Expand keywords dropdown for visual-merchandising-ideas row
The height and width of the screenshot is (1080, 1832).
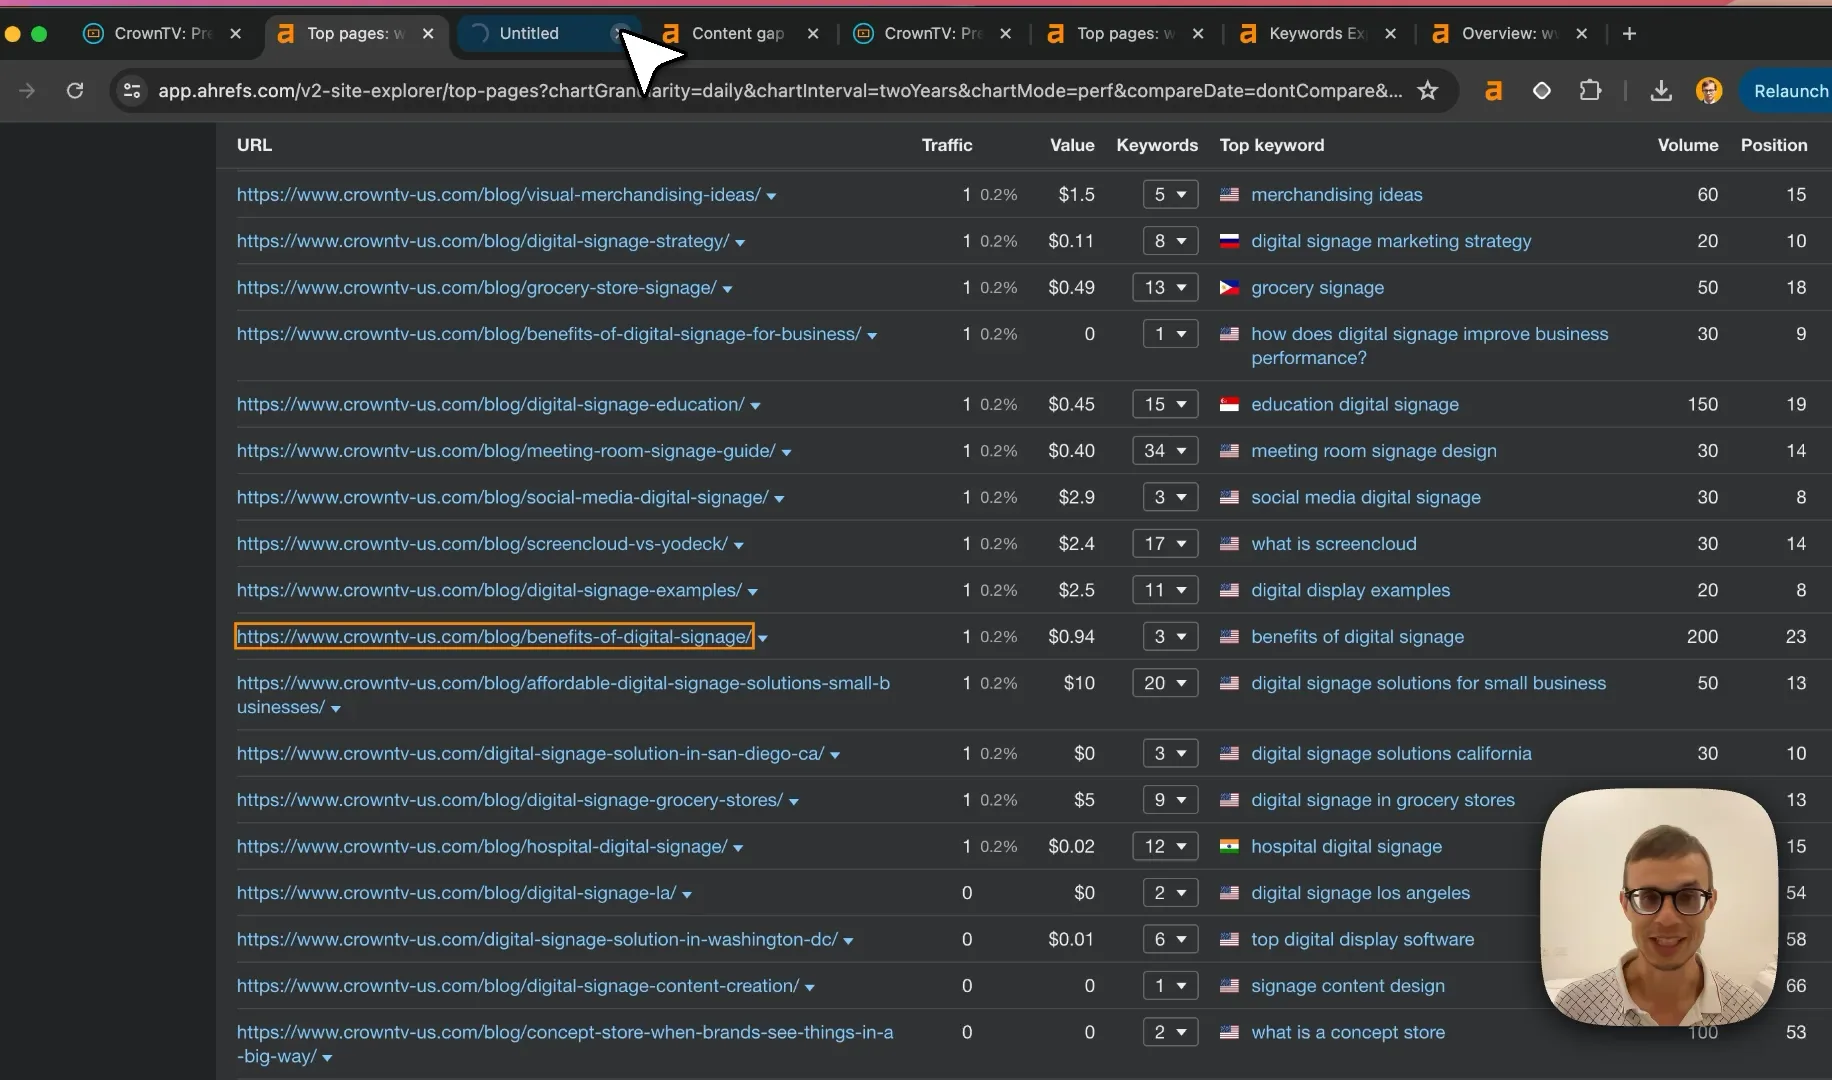pos(1170,195)
